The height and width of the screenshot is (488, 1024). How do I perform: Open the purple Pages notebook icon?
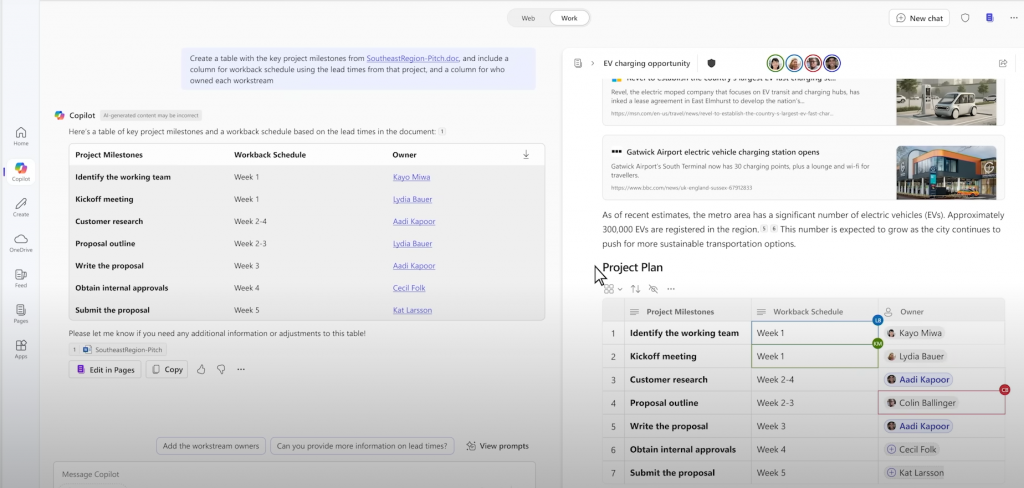pyautogui.click(x=989, y=18)
